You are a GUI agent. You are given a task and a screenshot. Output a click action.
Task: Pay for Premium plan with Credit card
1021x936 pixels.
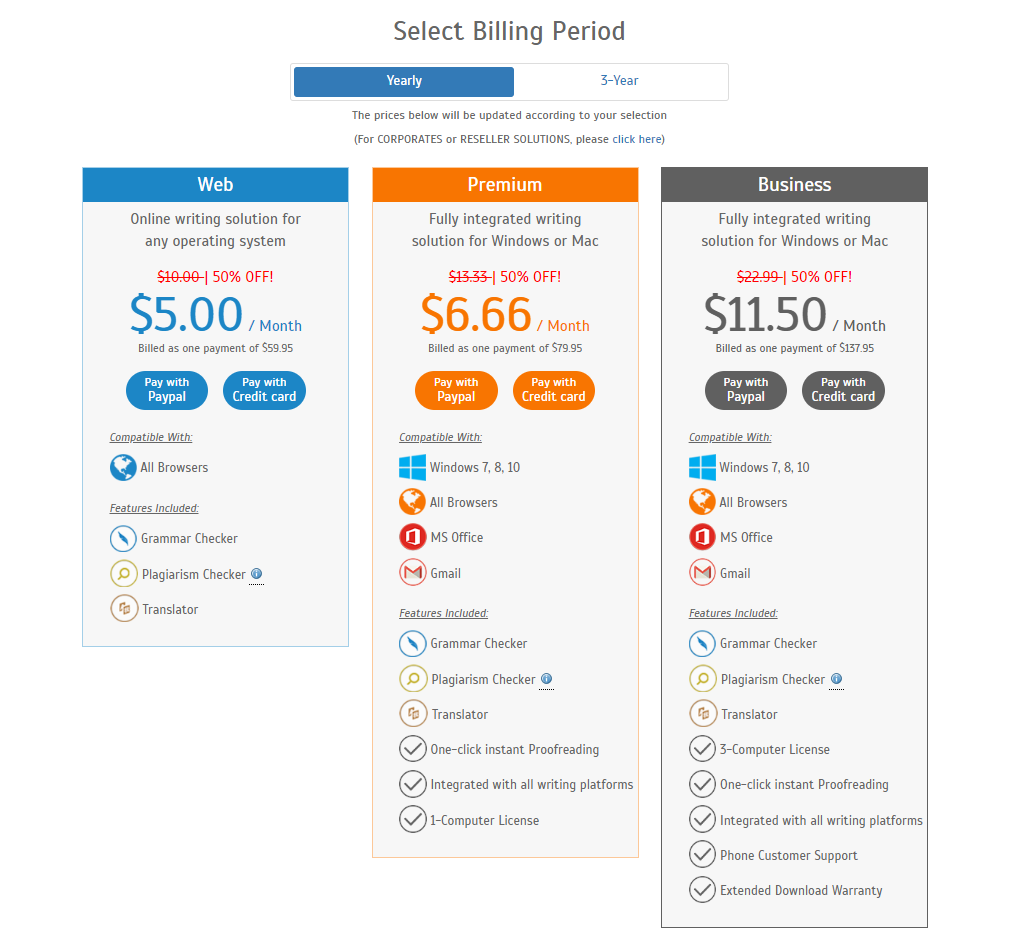pos(553,390)
